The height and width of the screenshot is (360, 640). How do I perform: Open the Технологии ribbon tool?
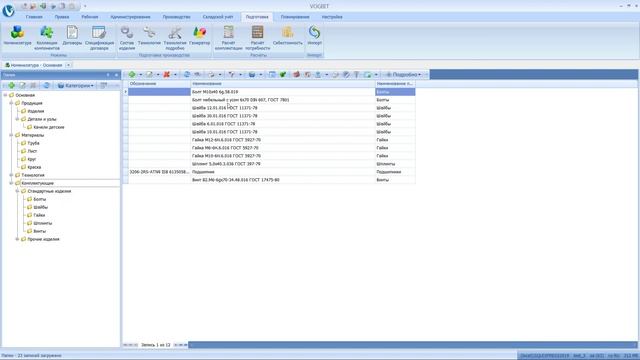click(x=149, y=35)
